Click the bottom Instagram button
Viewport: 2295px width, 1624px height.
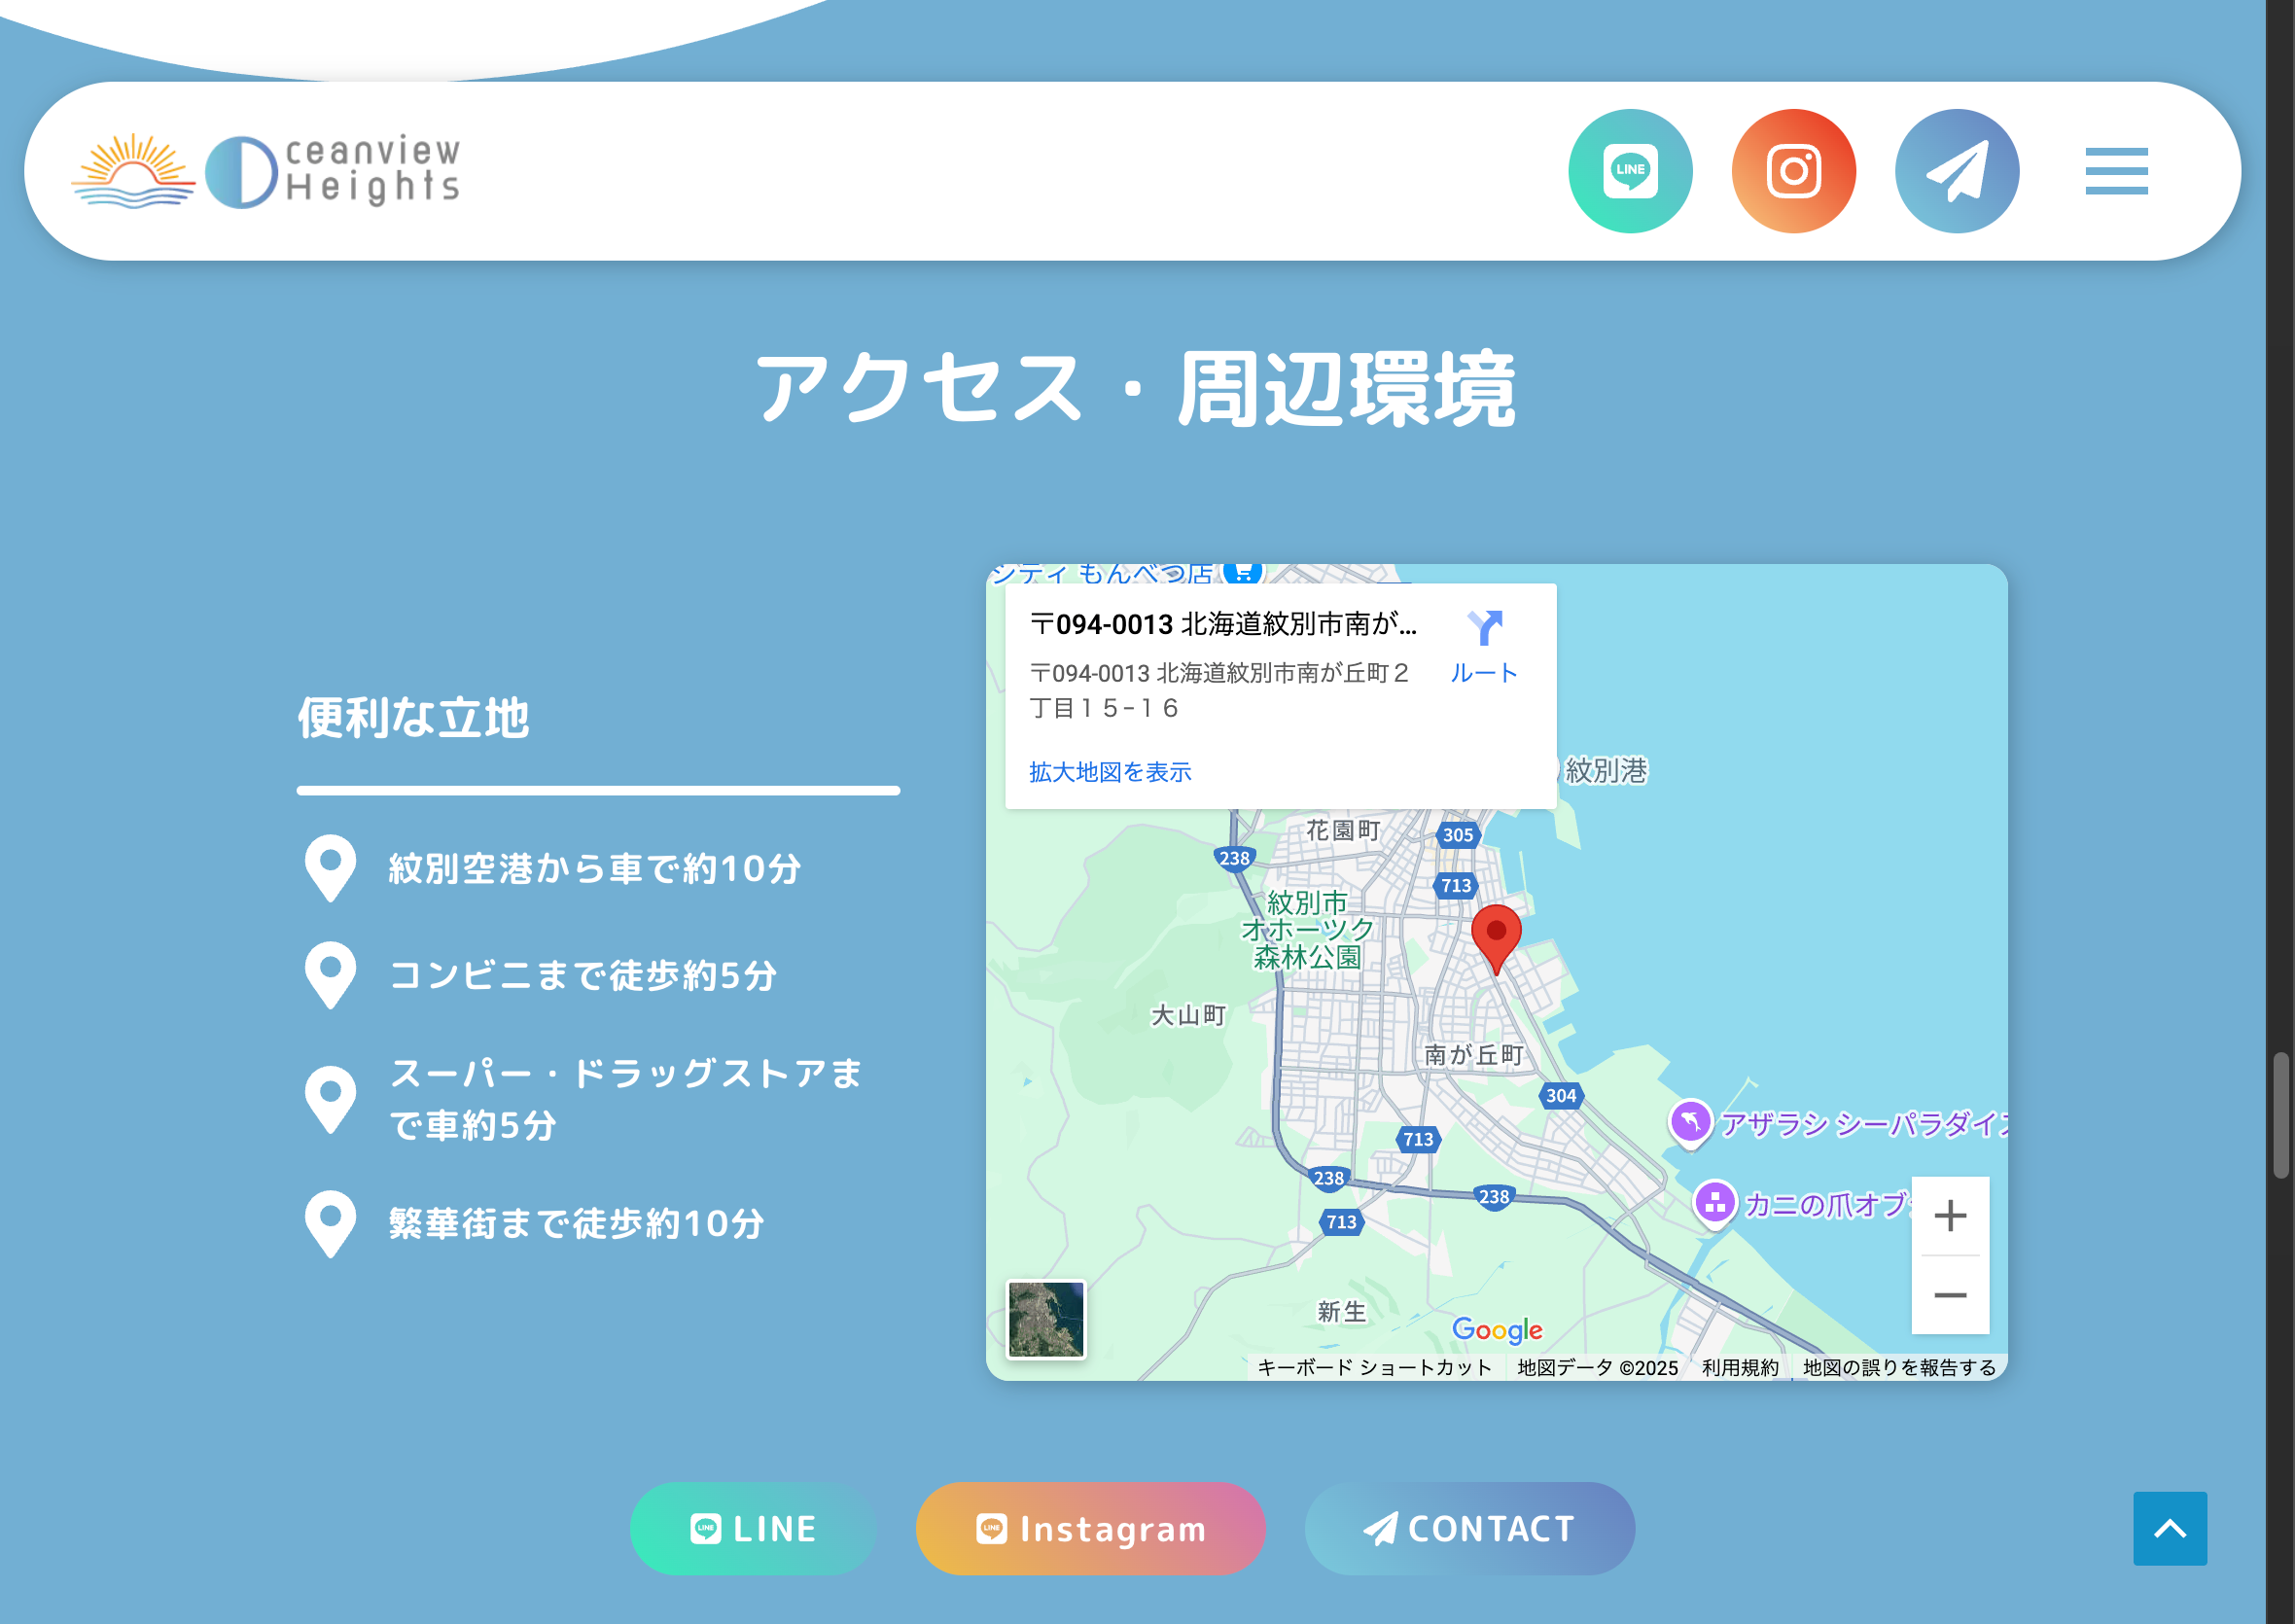pos(1090,1528)
